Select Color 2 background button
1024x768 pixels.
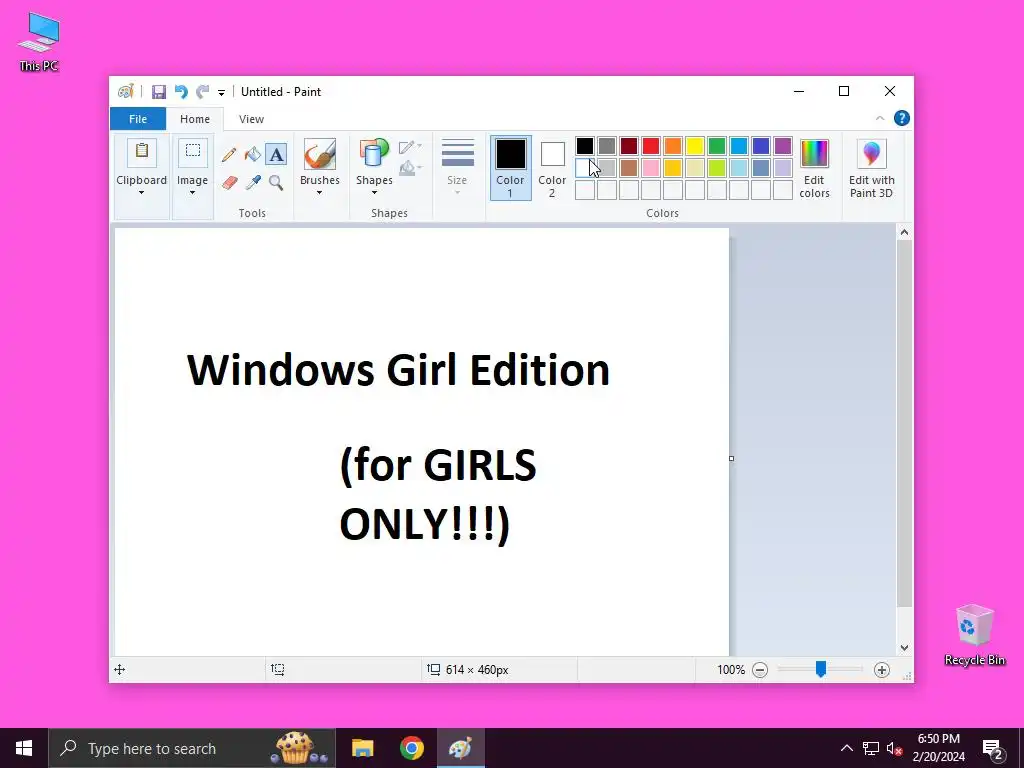(552, 168)
